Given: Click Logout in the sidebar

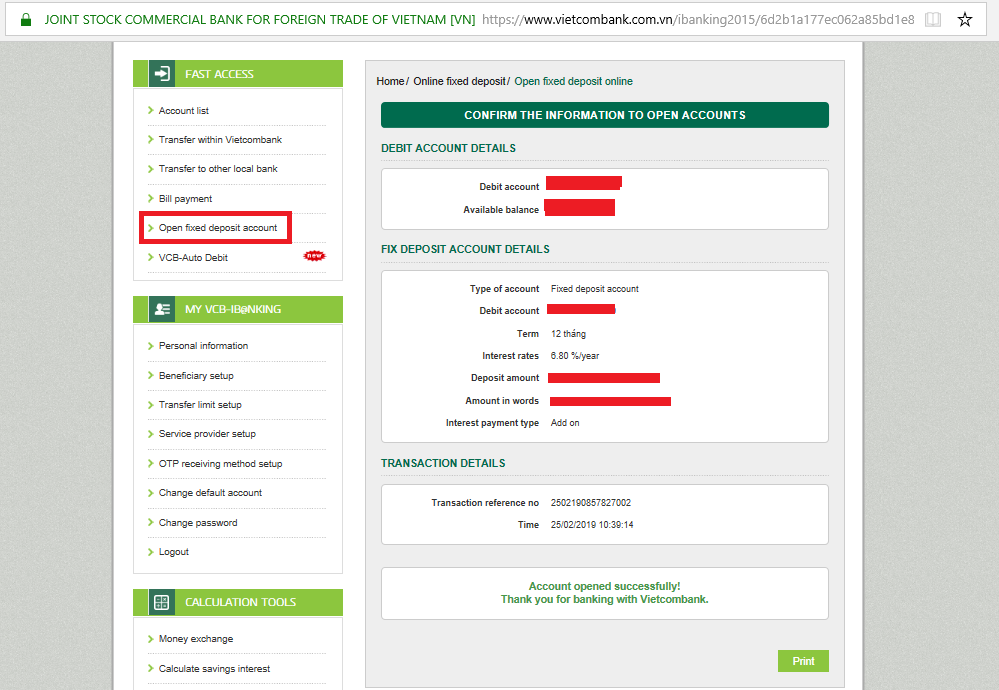Looking at the screenshot, I should 173,552.
